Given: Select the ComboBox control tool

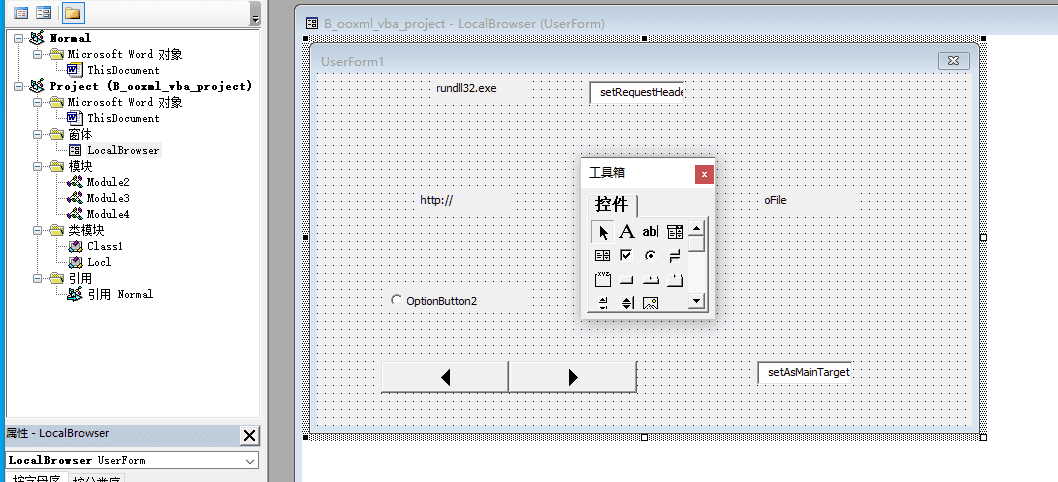Looking at the screenshot, I should (x=675, y=232).
